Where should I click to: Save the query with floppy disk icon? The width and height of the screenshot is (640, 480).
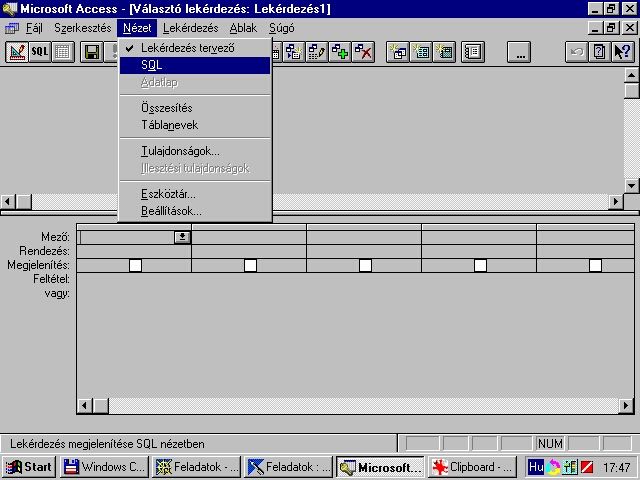pyautogui.click(x=92, y=52)
